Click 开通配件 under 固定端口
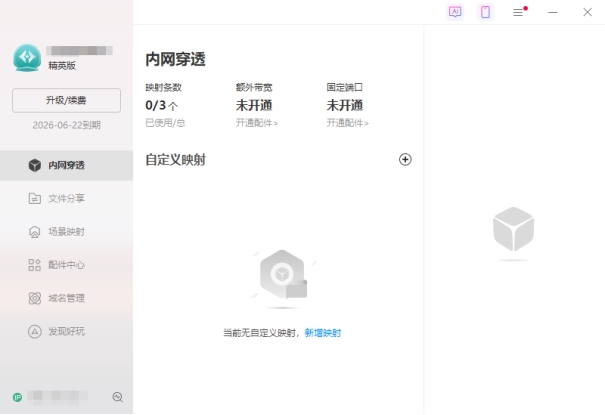 pyautogui.click(x=347, y=123)
